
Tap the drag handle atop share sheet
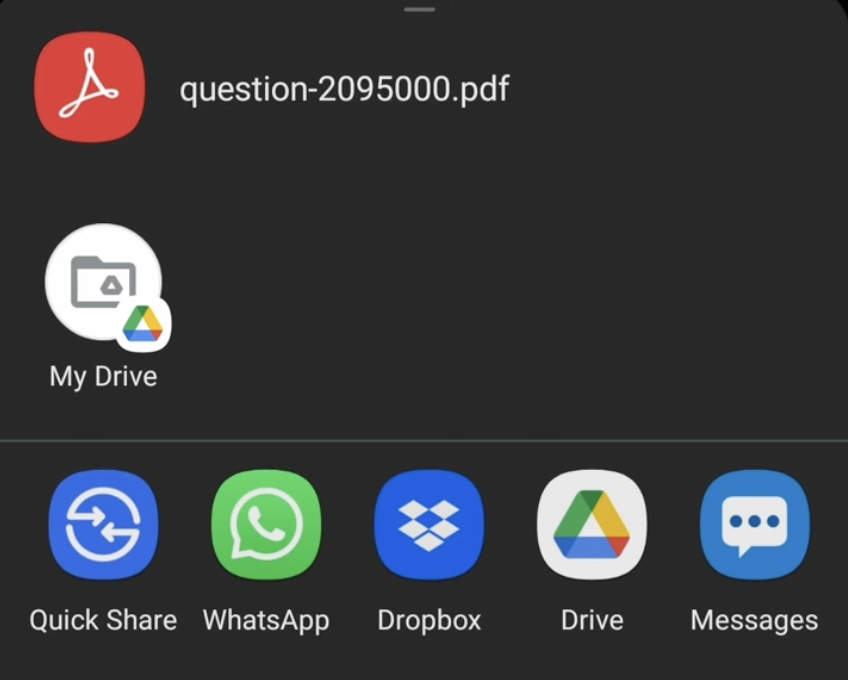click(x=419, y=9)
